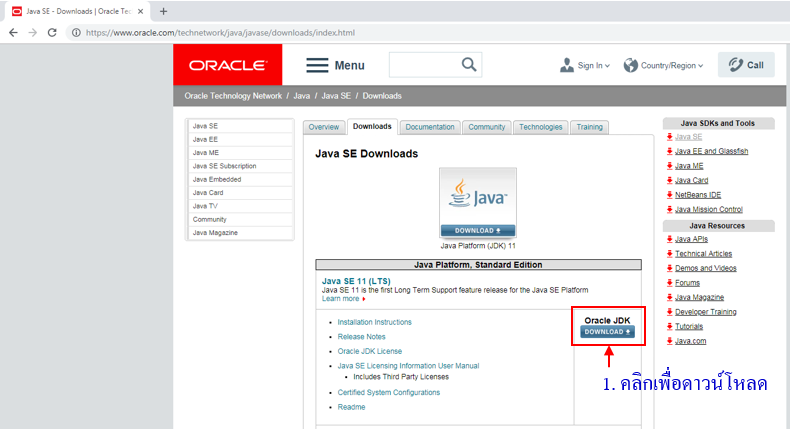Viewport: 790px width, 429px height.
Task: Open Java Mission Control link
Action: [708, 210]
